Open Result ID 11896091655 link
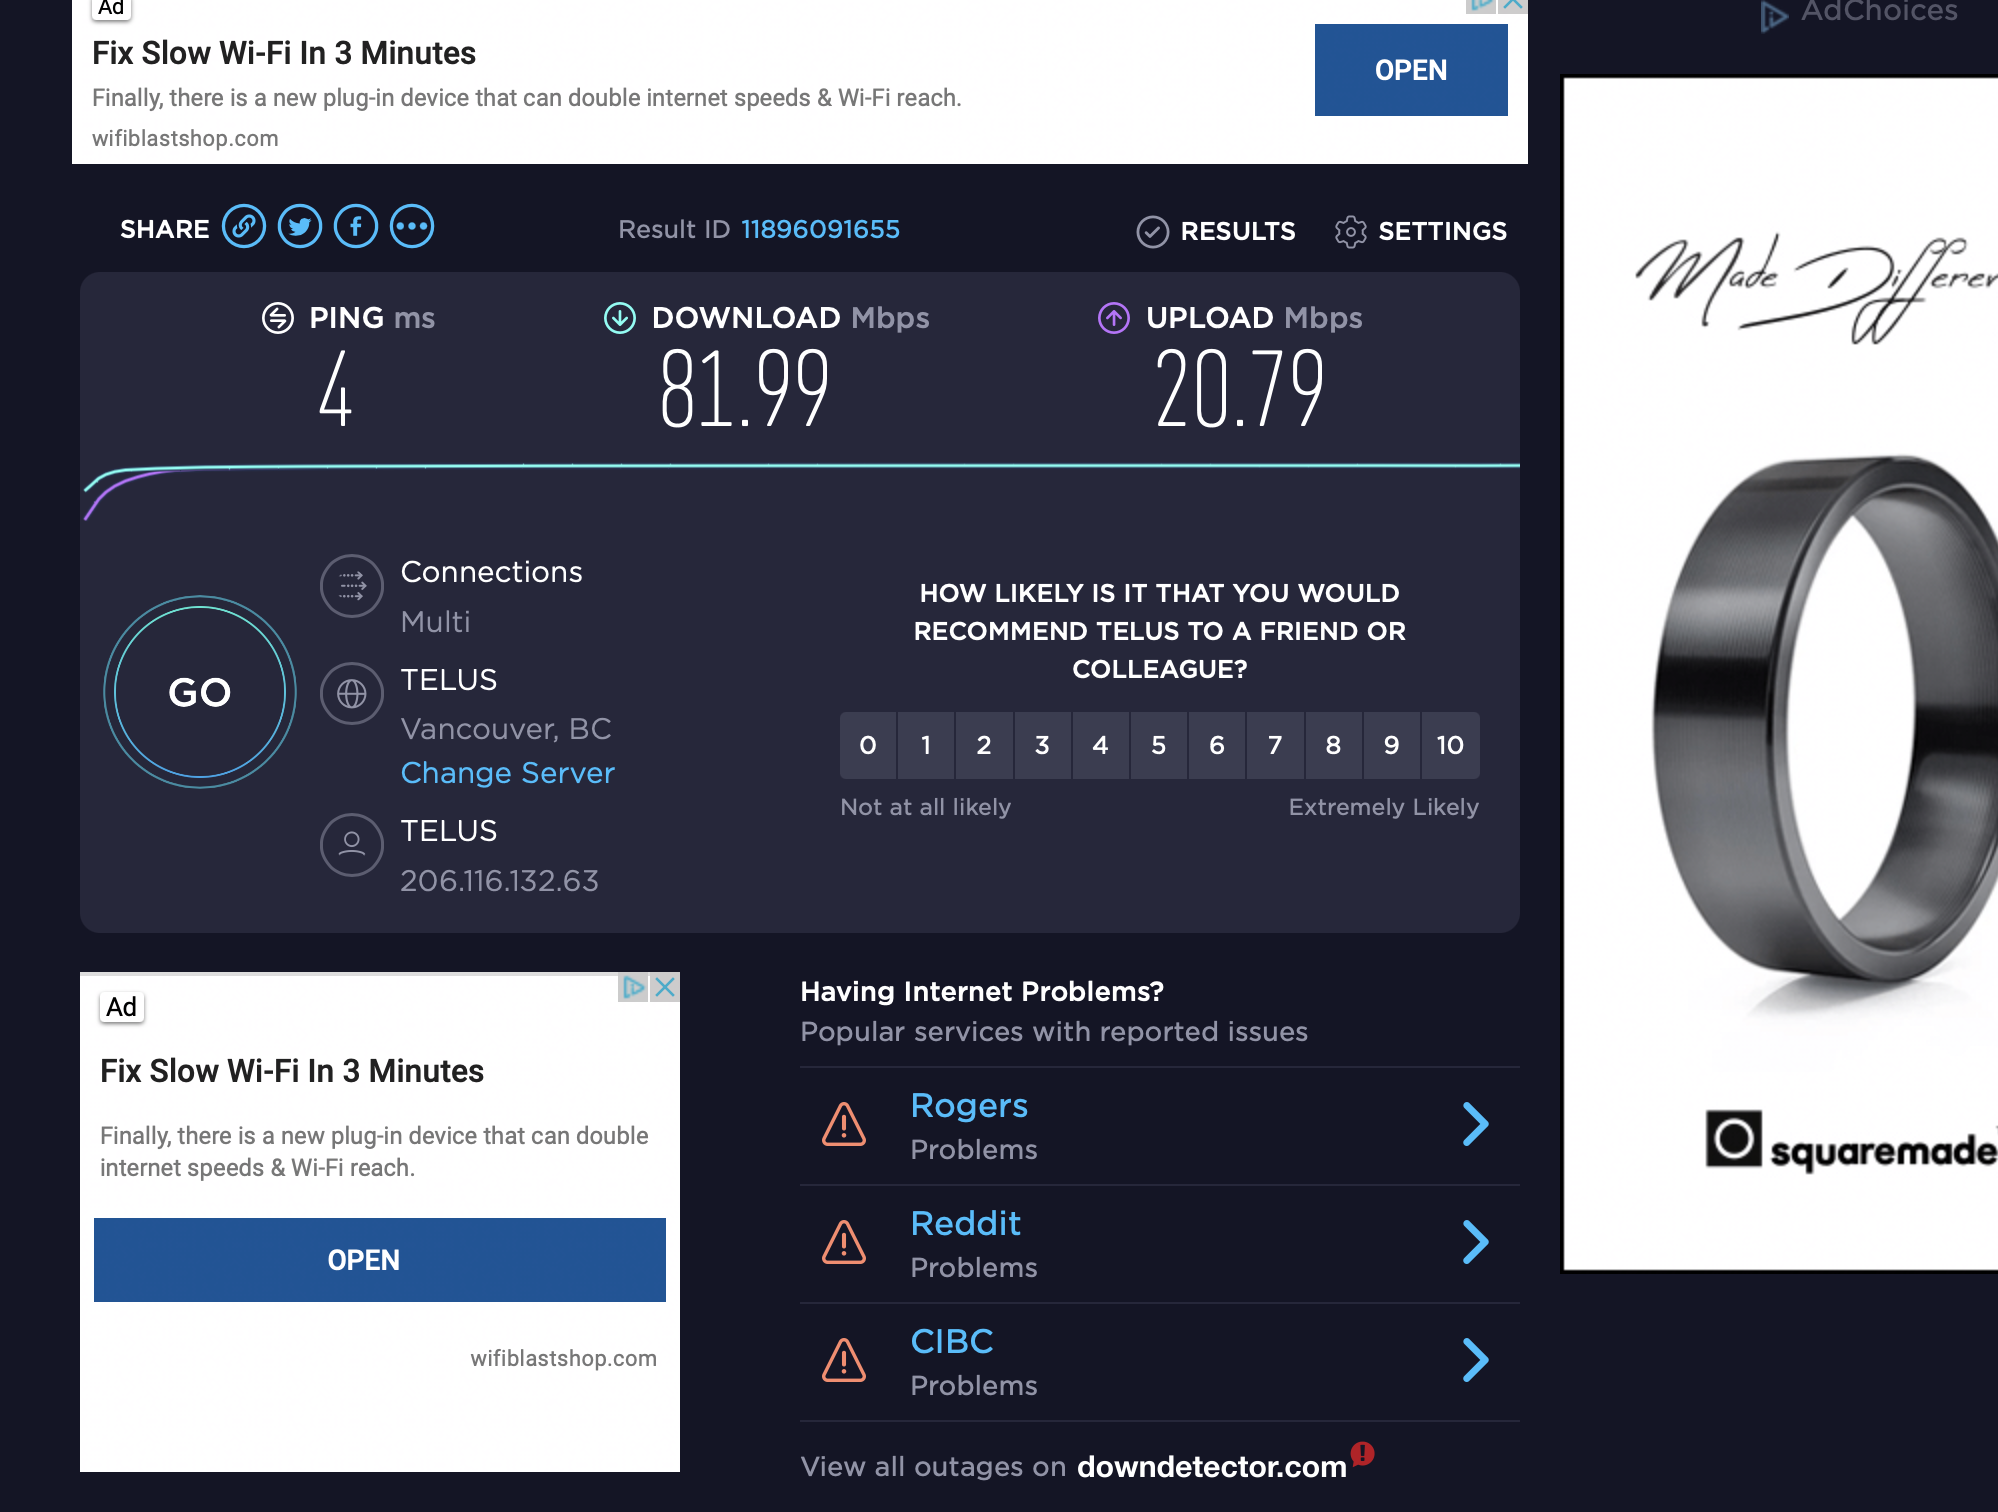1998x1512 pixels. click(x=820, y=229)
